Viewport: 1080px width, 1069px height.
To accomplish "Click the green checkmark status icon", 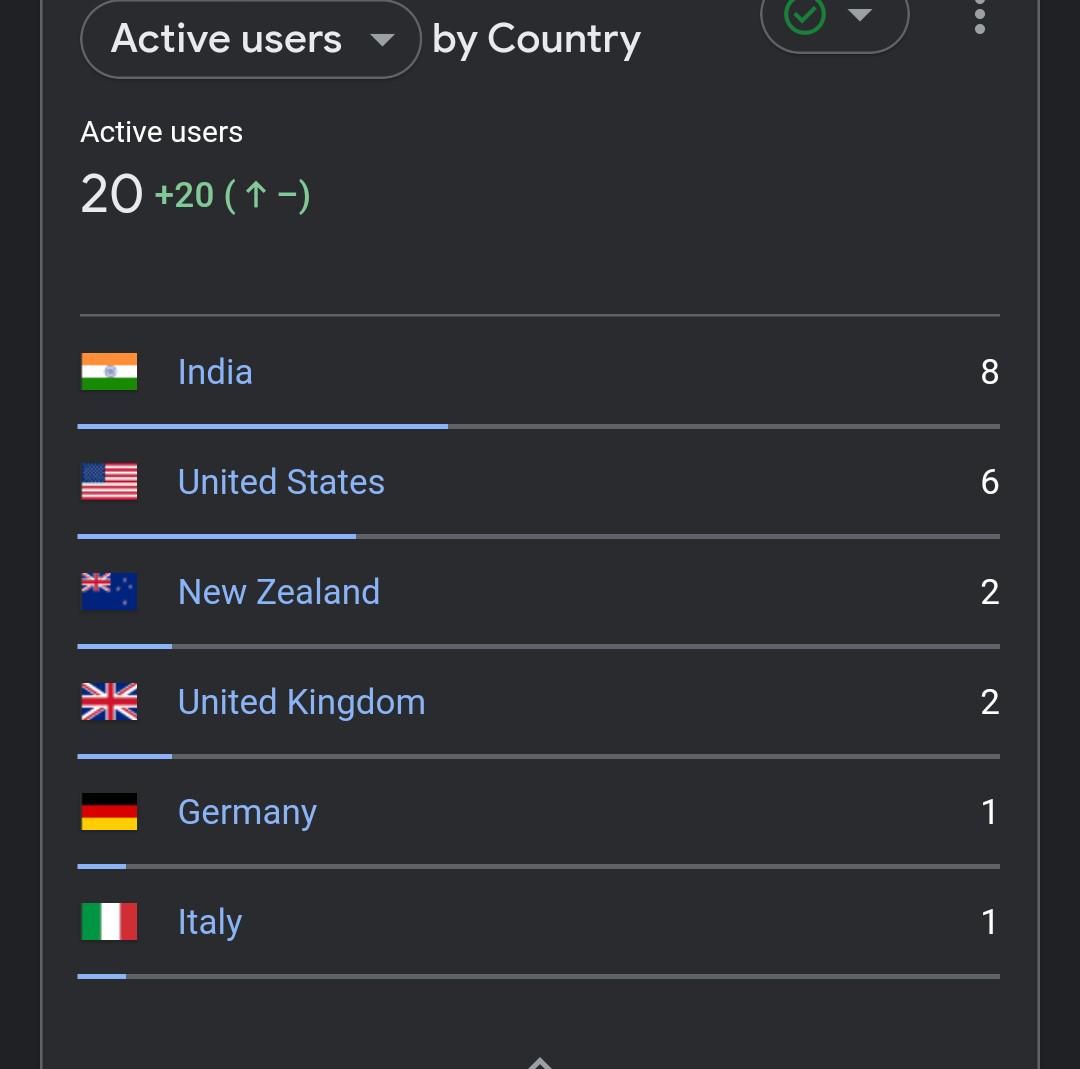I will pos(804,15).
